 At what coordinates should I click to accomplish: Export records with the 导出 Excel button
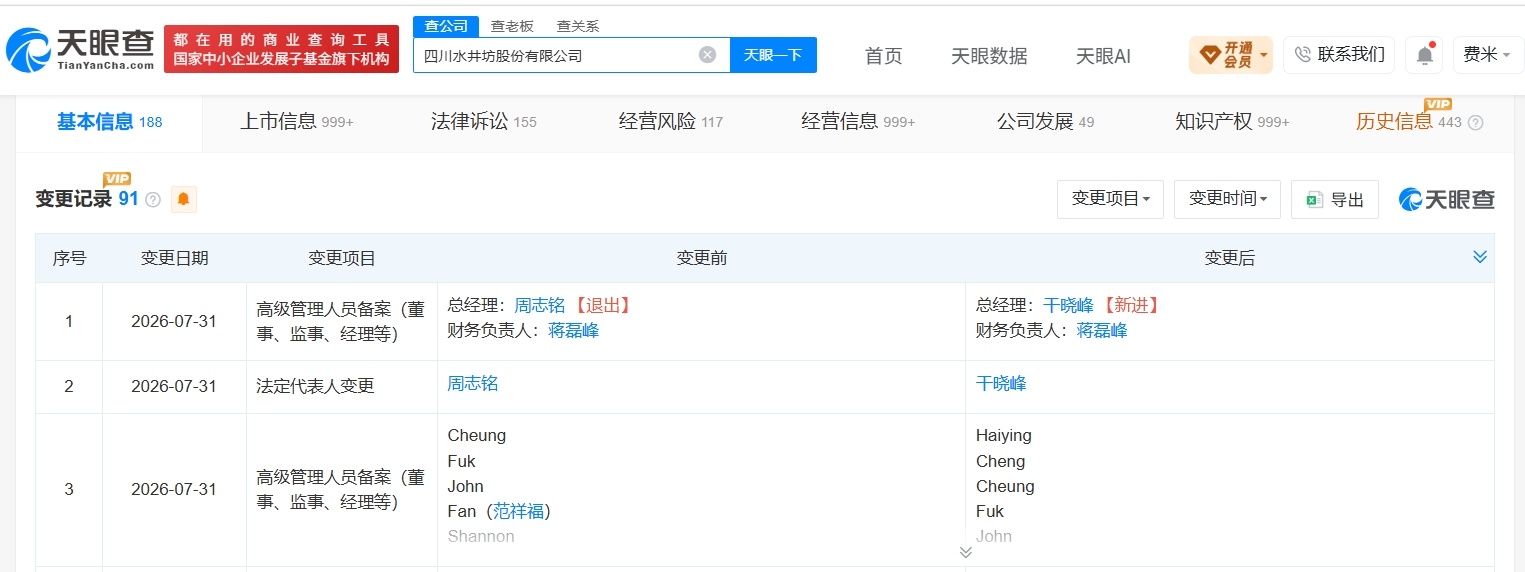pyautogui.click(x=1334, y=200)
